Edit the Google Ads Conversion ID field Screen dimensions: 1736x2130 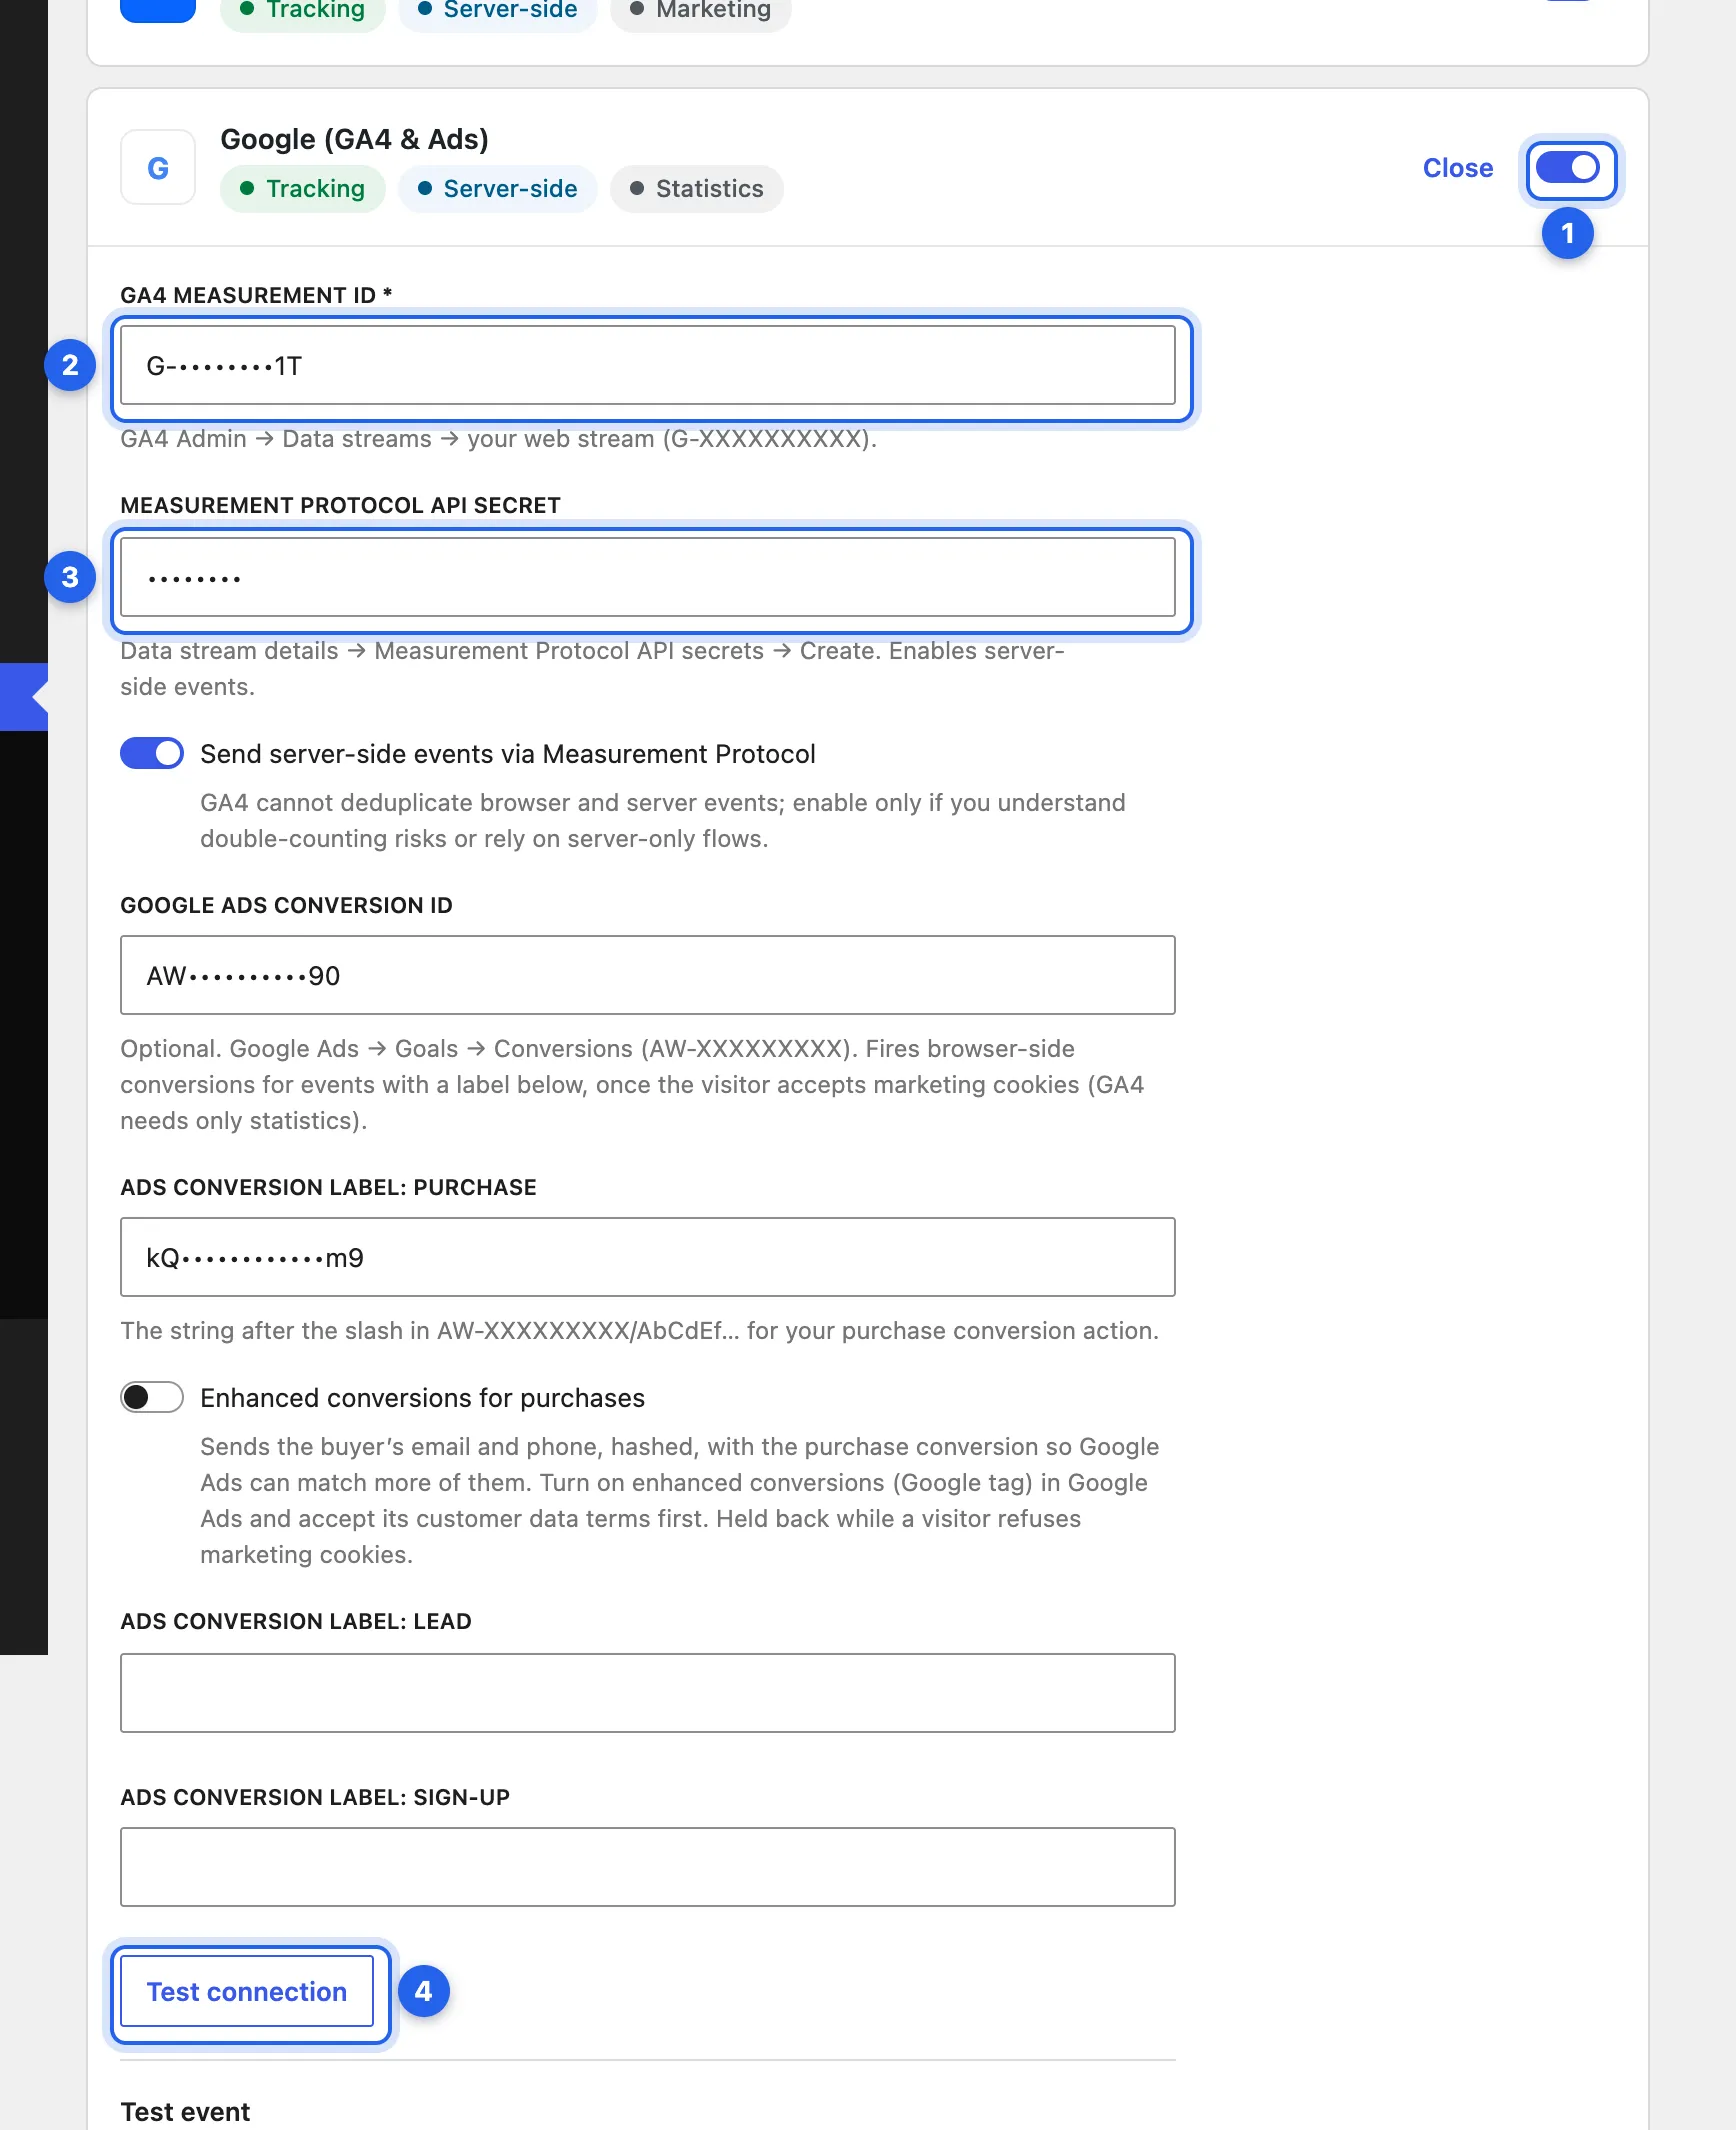pyautogui.click(x=648, y=975)
